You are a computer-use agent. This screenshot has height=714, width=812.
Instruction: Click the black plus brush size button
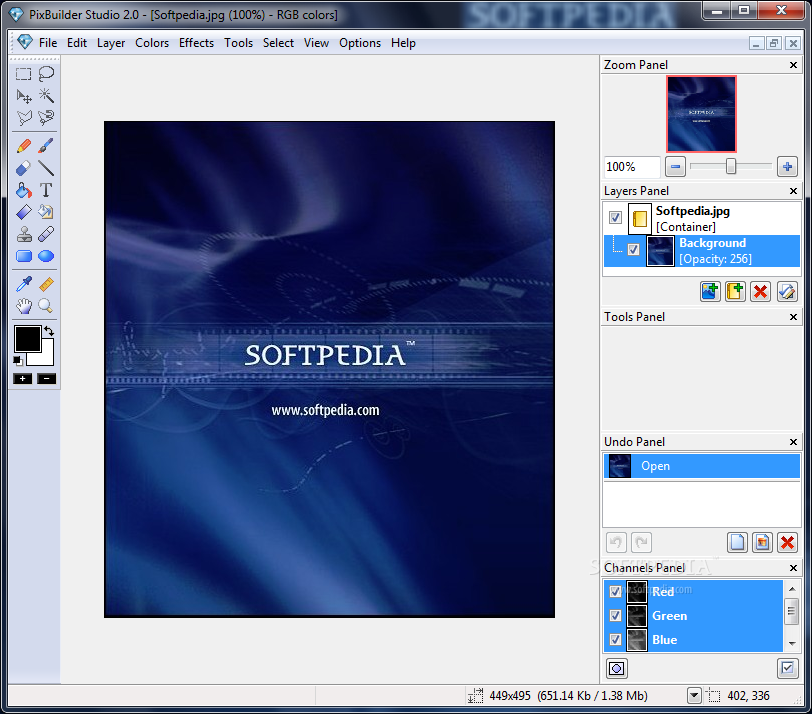(22, 379)
